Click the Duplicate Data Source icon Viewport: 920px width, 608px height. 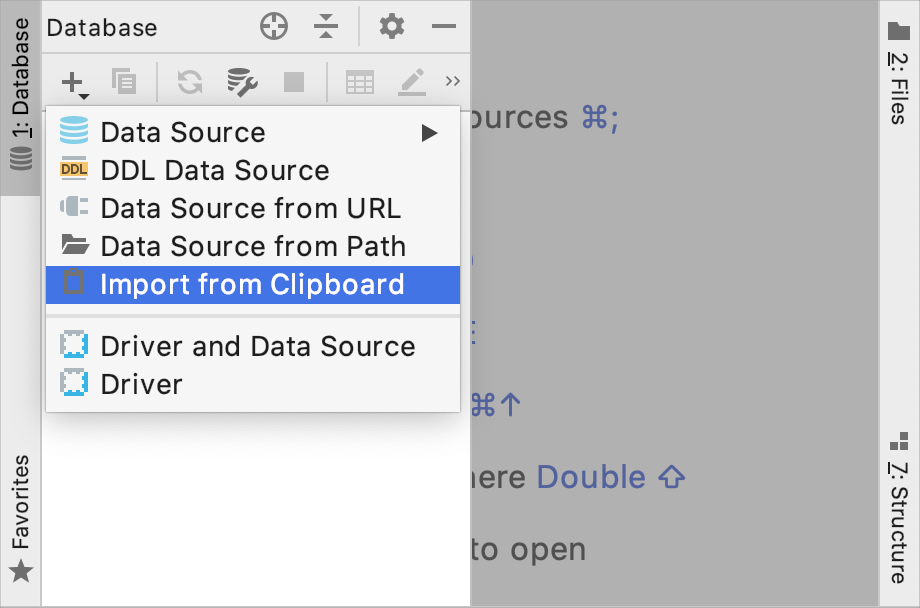coord(124,82)
